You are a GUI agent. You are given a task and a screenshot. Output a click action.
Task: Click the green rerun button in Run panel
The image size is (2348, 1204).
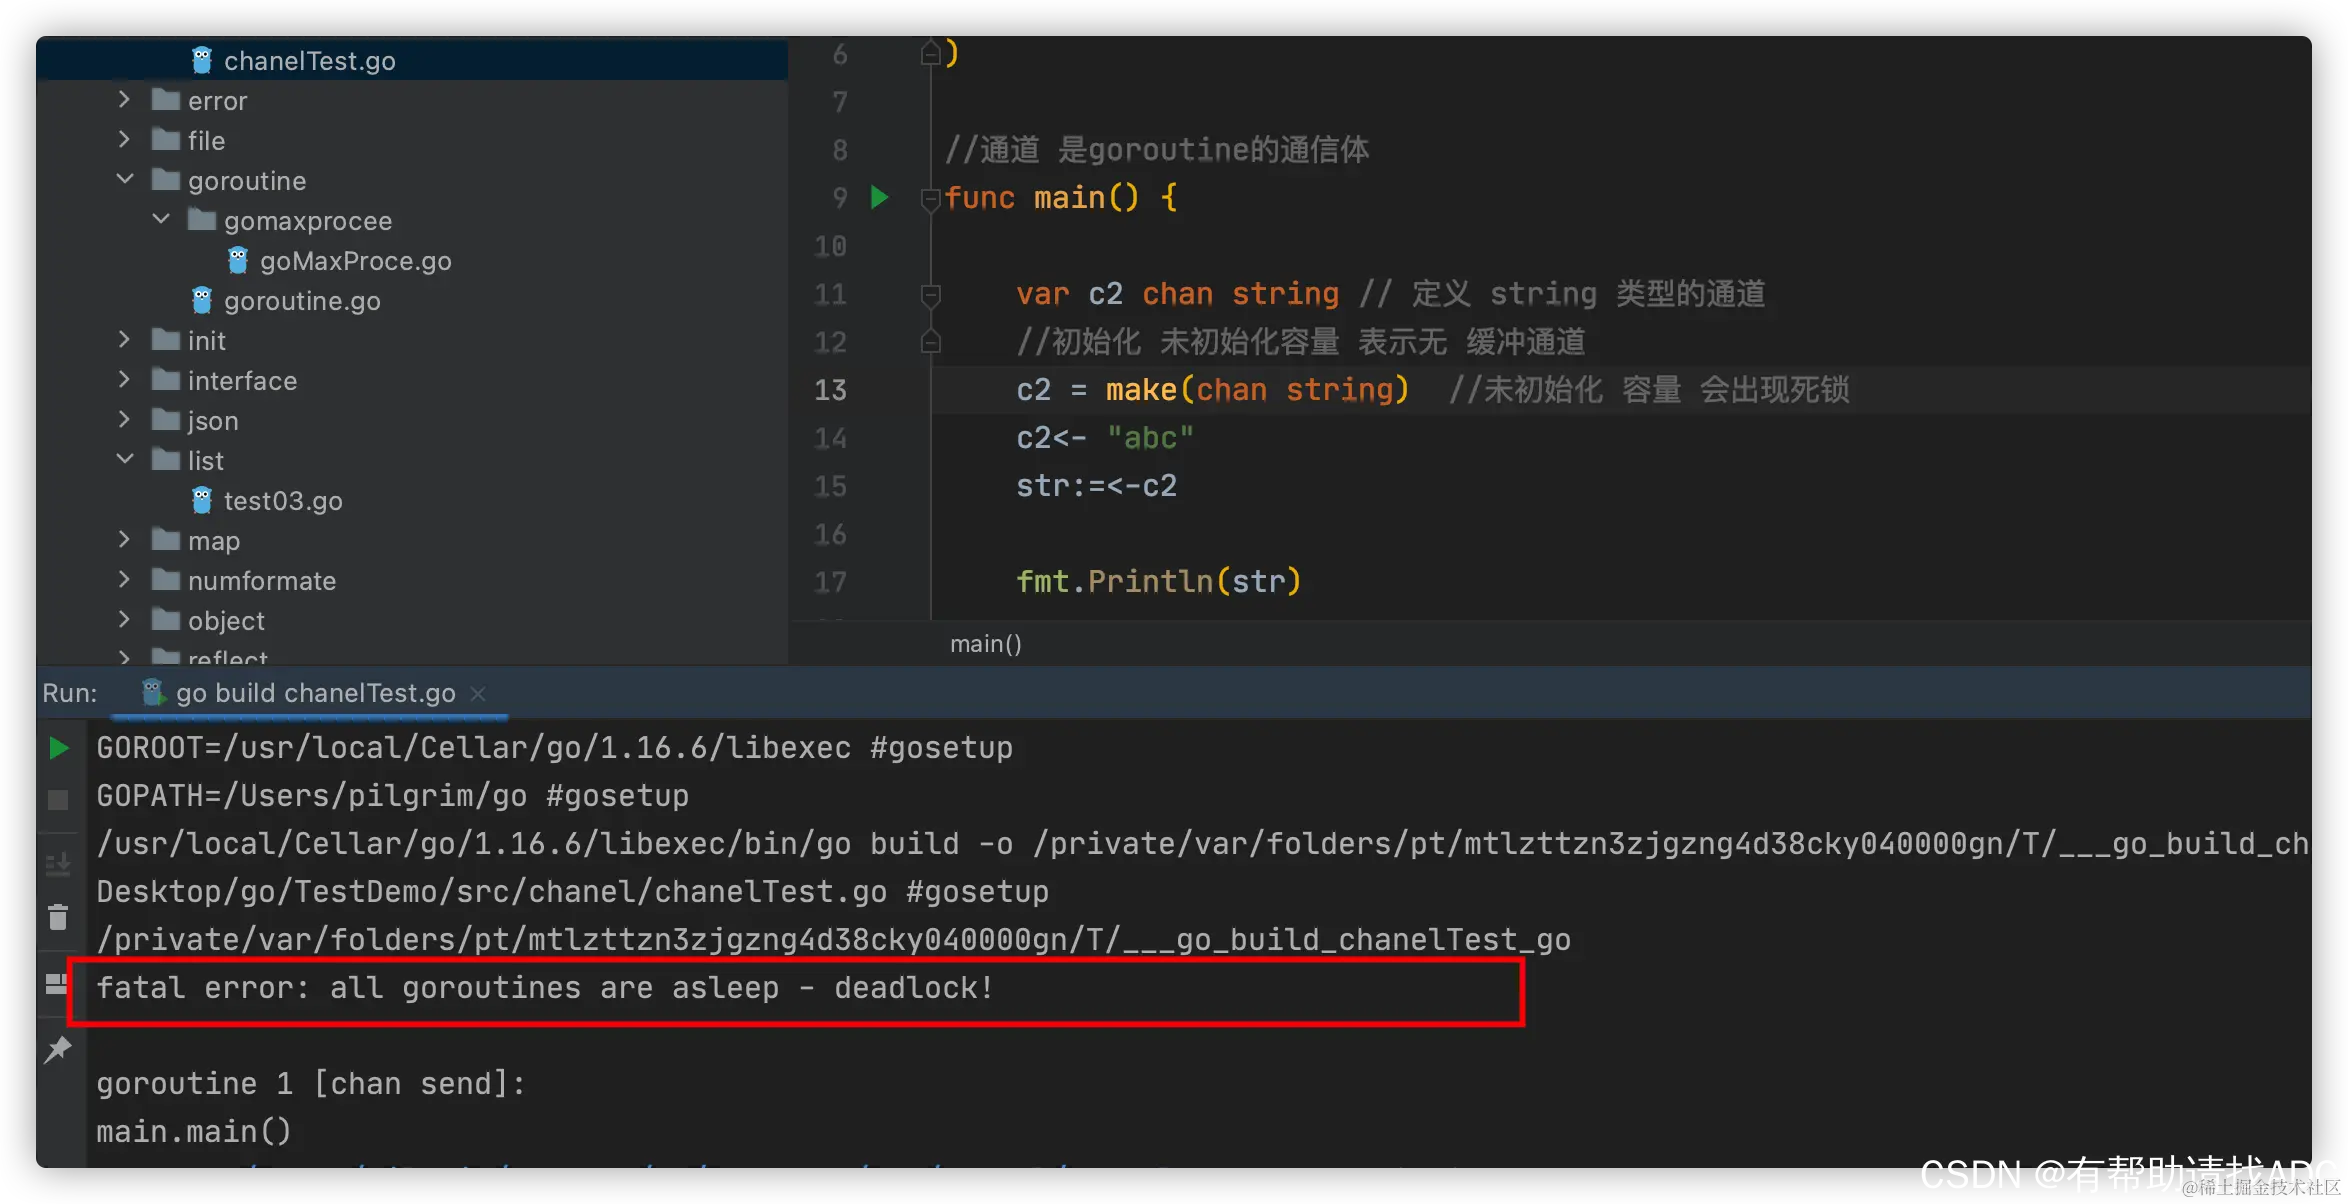pyautogui.click(x=58, y=748)
